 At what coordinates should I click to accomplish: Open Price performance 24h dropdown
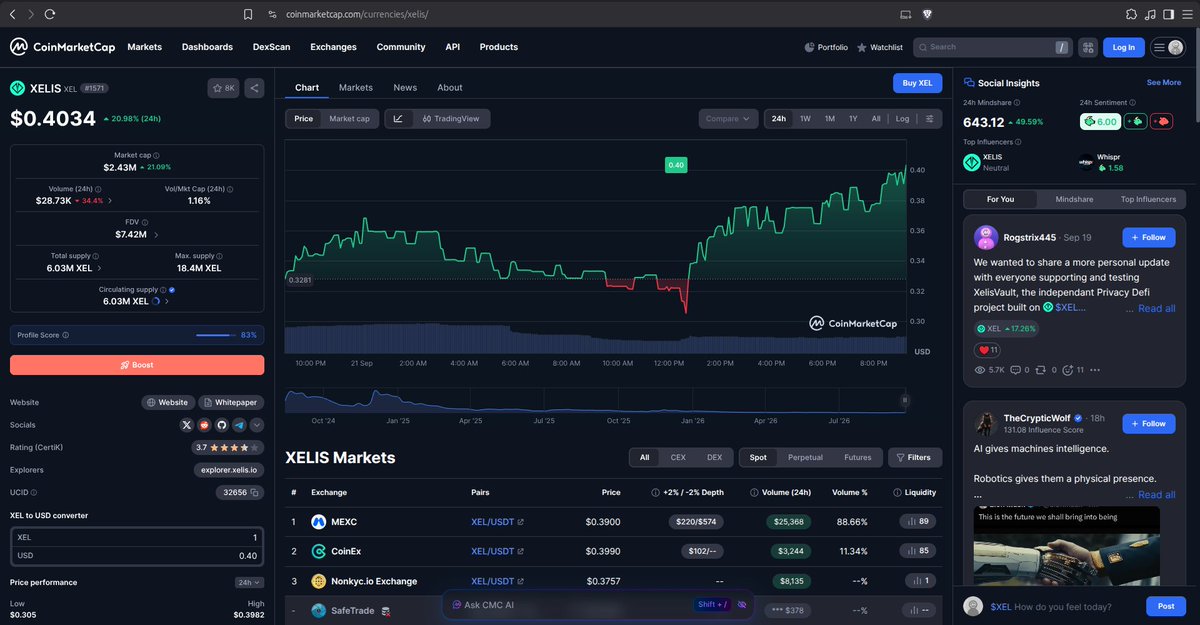(249, 582)
